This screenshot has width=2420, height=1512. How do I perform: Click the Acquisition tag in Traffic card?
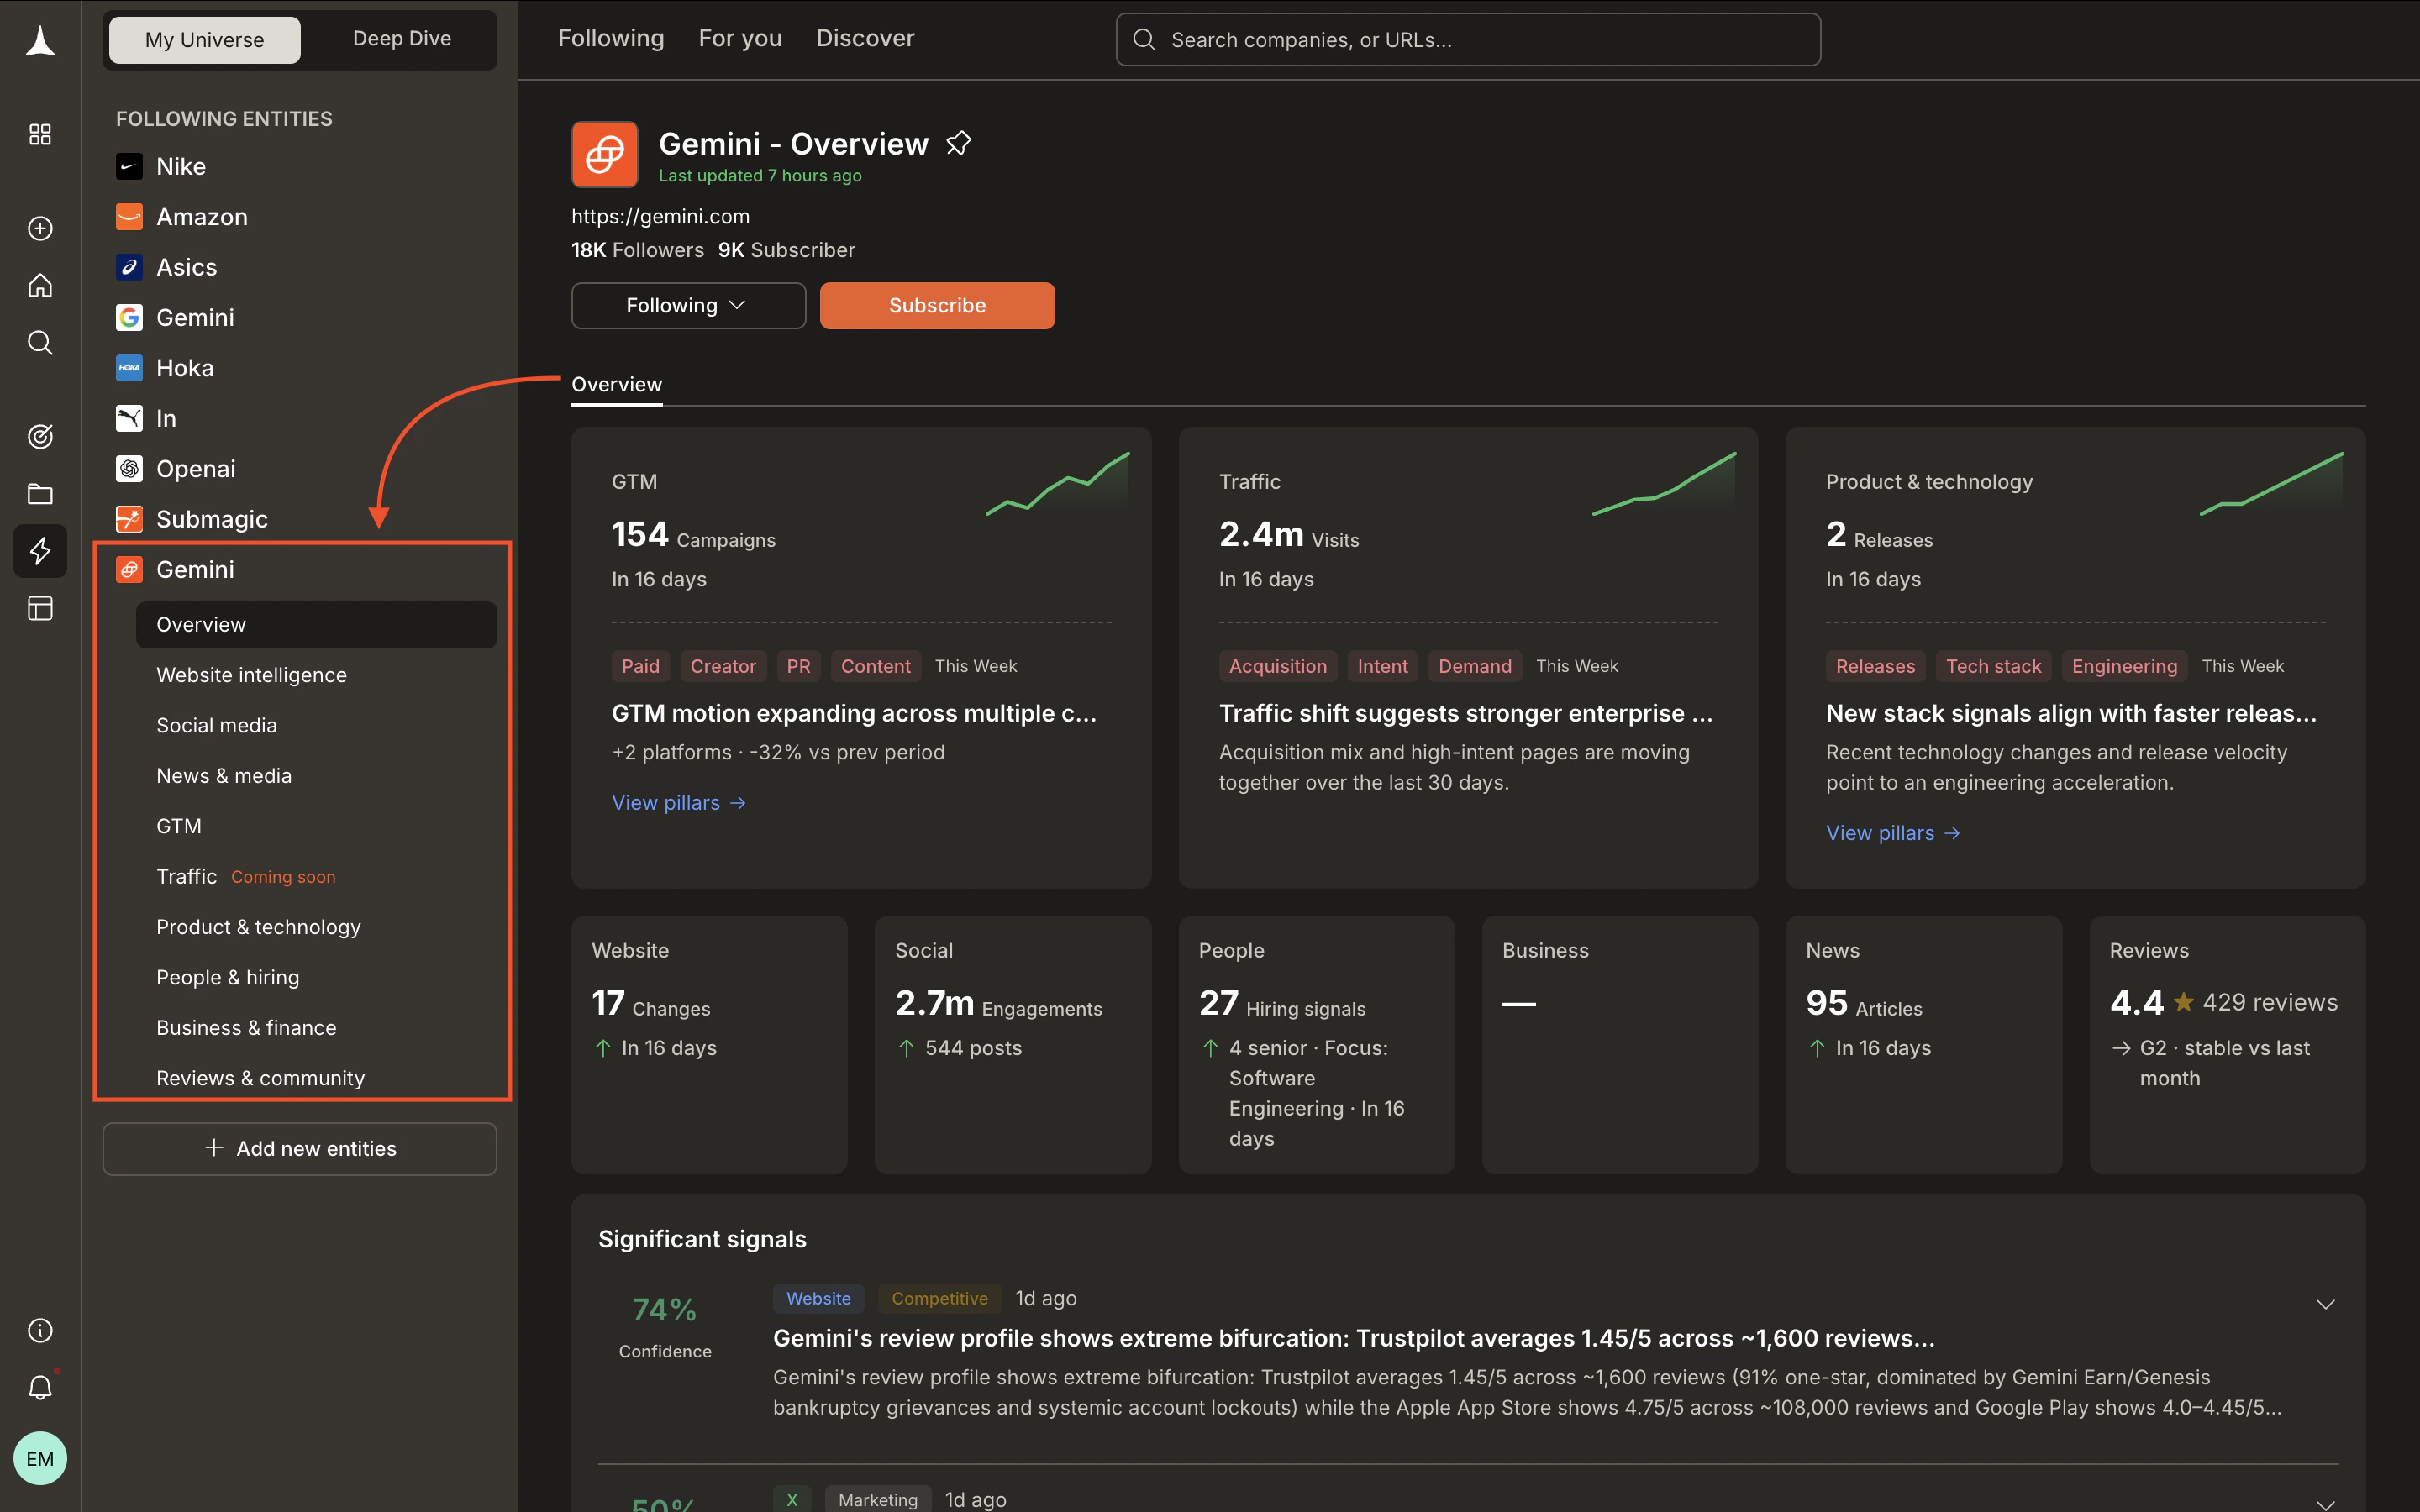pos(1277,666)
